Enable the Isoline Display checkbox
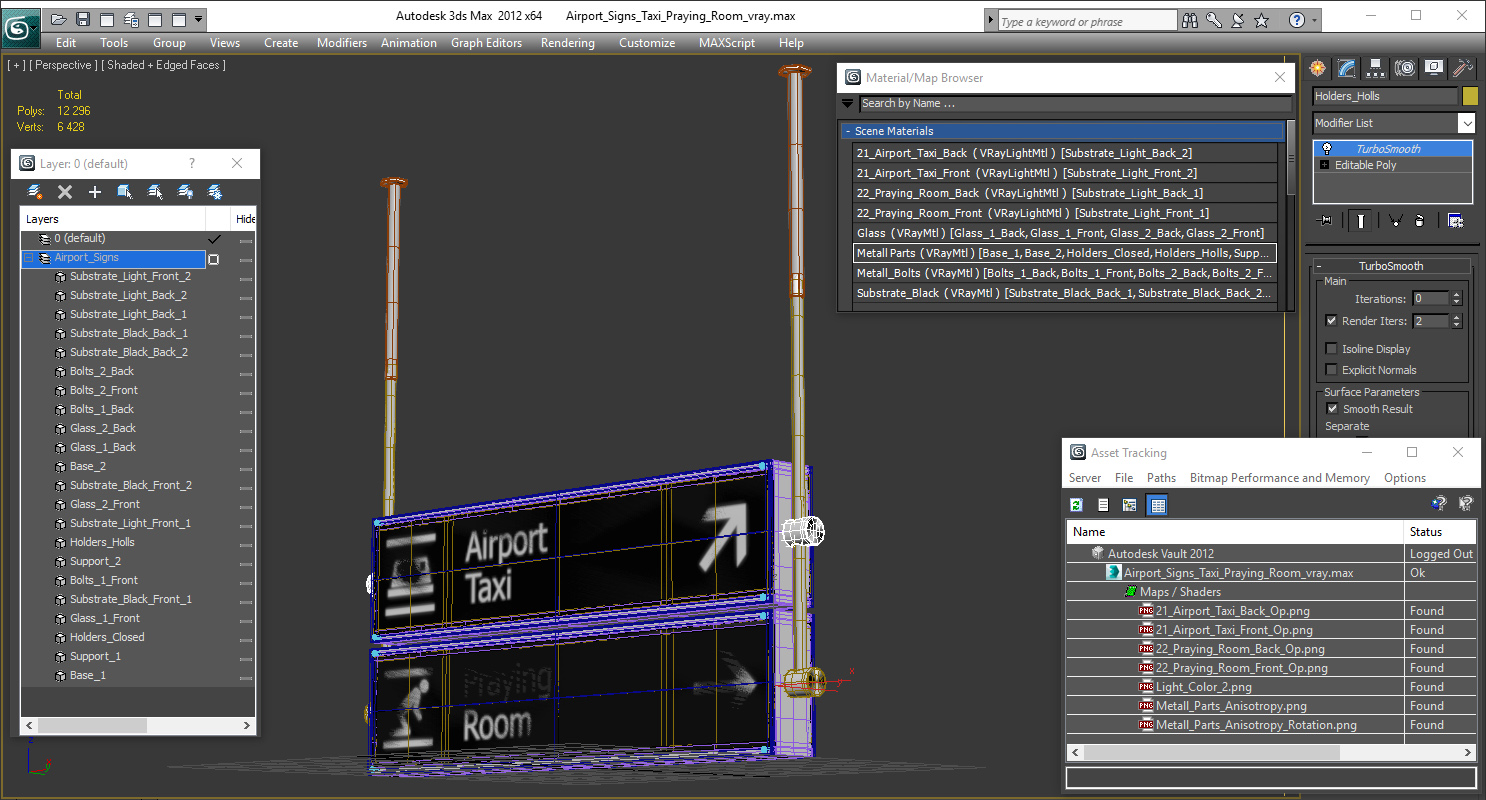 coord(1331,349)
